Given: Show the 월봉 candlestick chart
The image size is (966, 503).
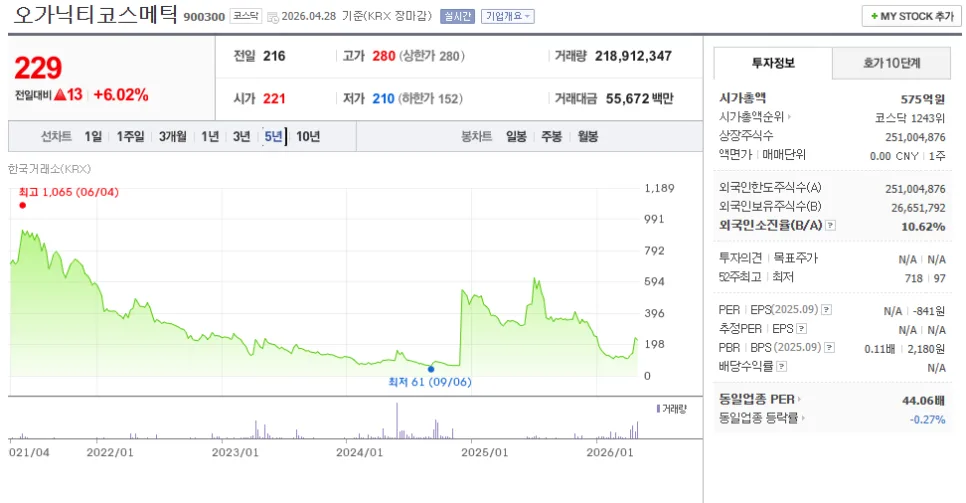Looking at the screenshot, I should [588, 136].
